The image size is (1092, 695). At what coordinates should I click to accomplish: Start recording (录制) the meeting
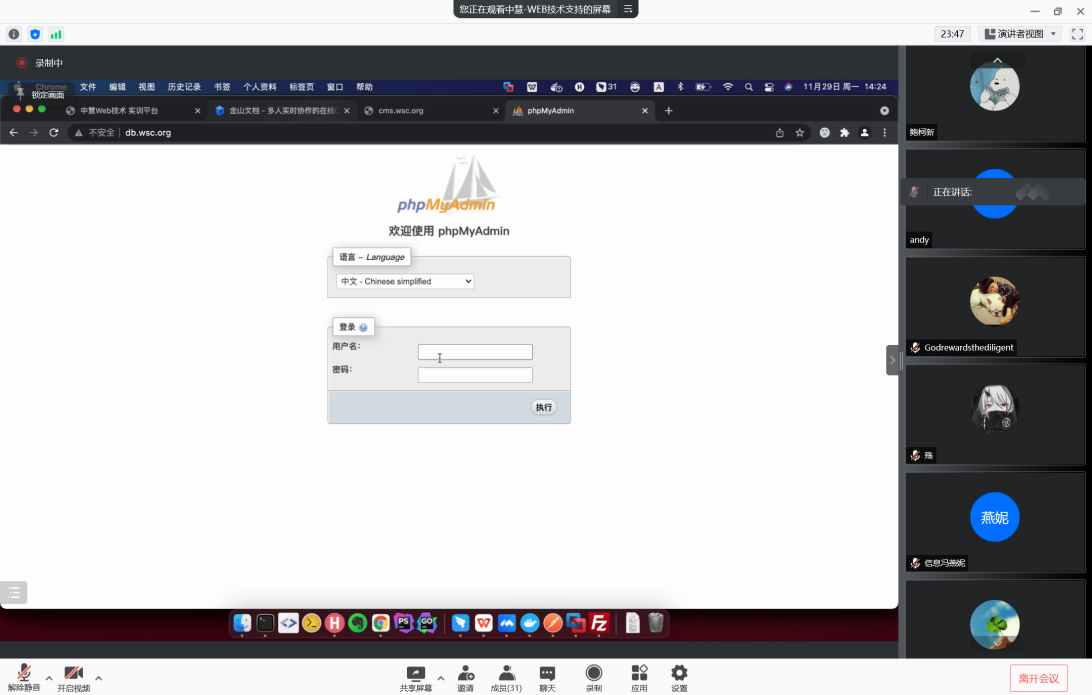(594, 678)
